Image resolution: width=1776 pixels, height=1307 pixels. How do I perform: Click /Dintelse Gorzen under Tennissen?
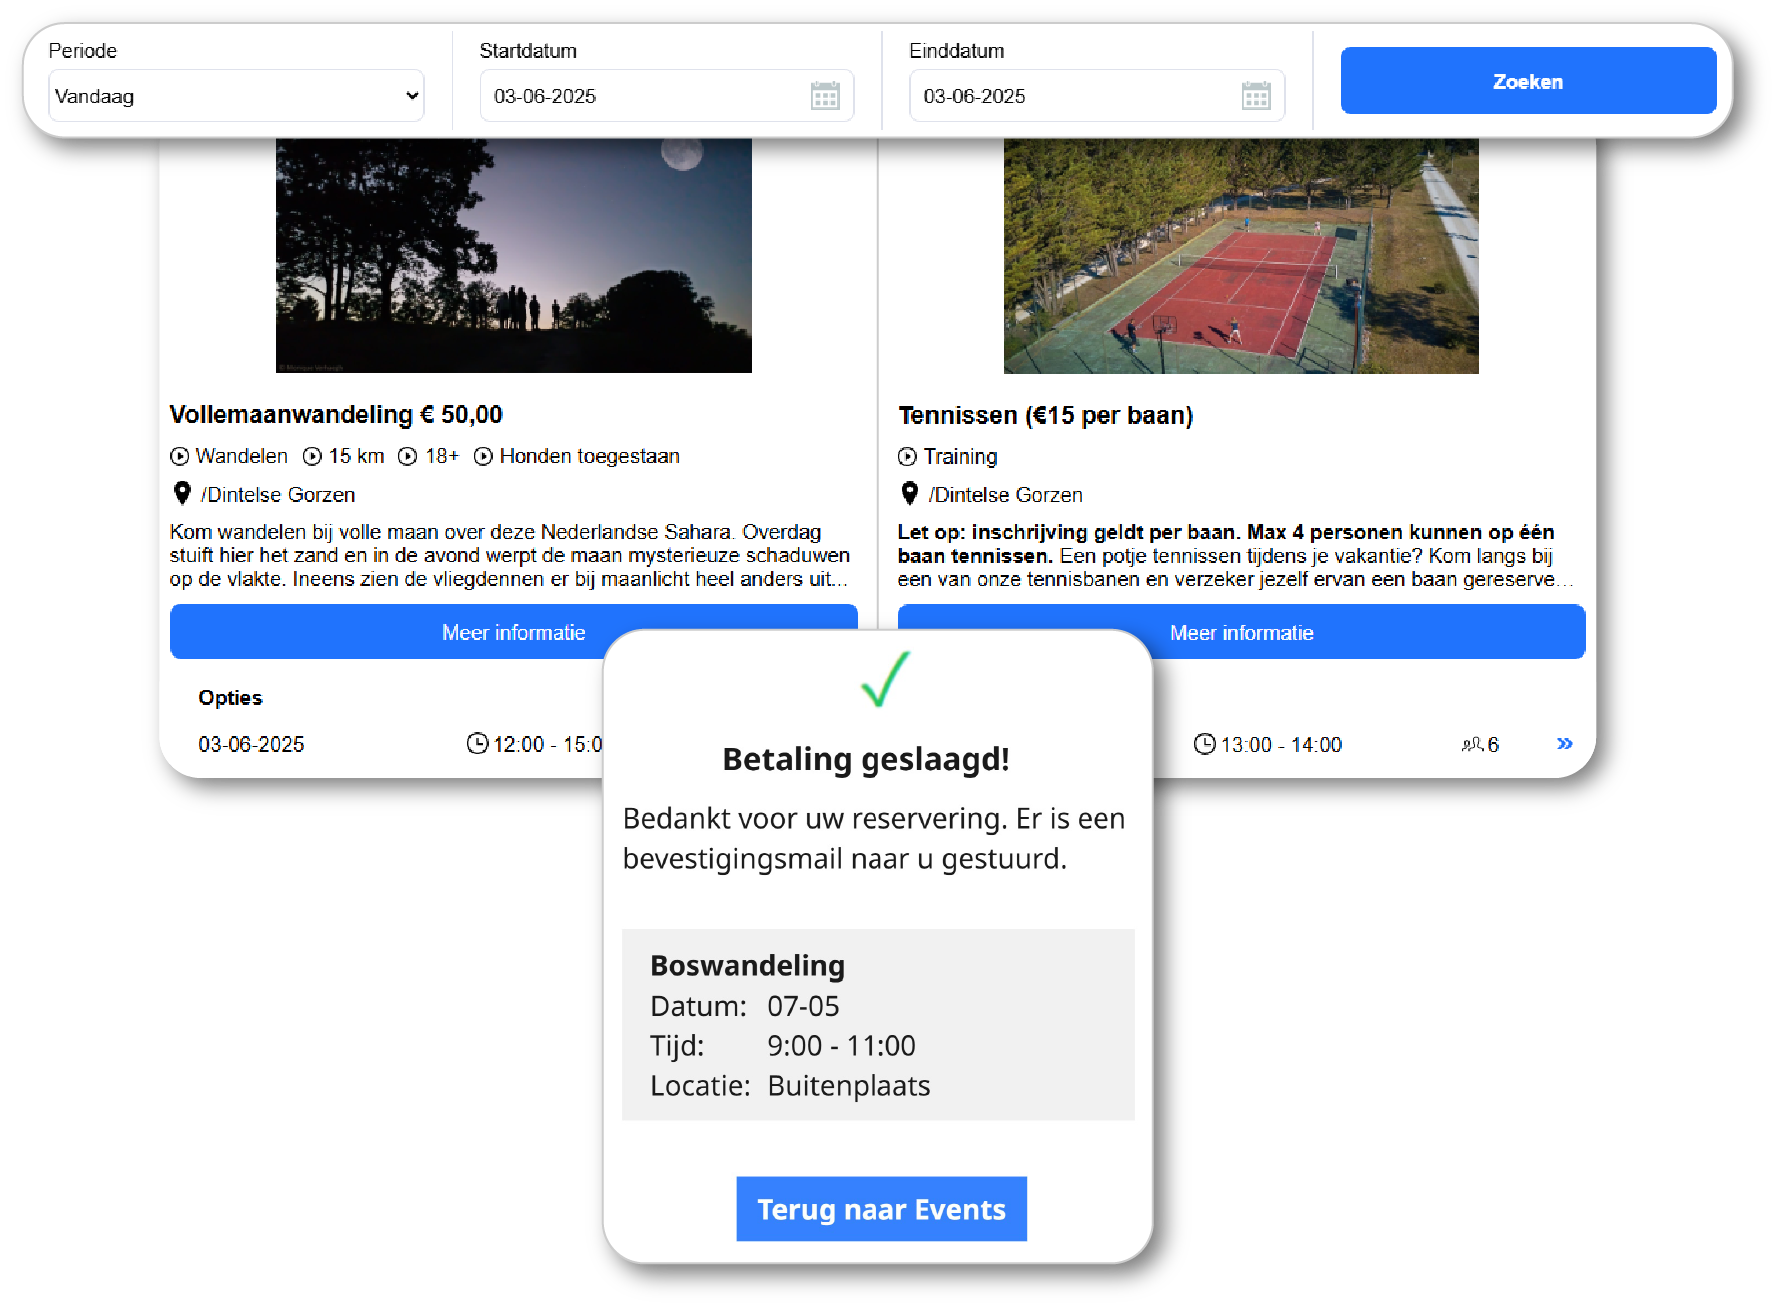[x=1005, y=495]
